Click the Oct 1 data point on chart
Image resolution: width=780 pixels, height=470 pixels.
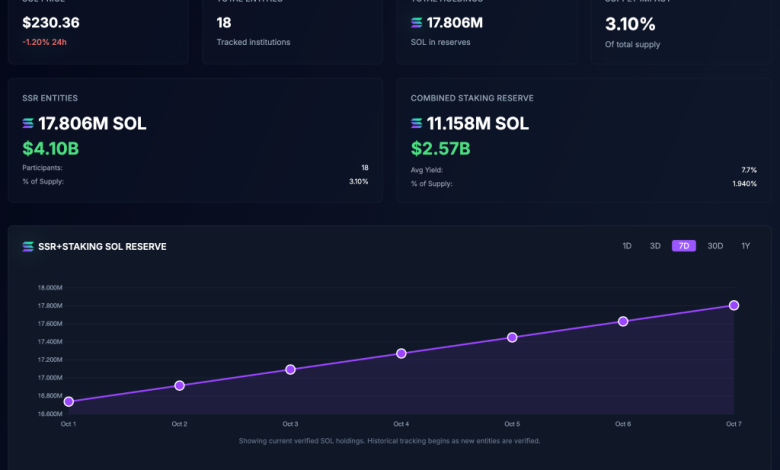tap(68, 401)
